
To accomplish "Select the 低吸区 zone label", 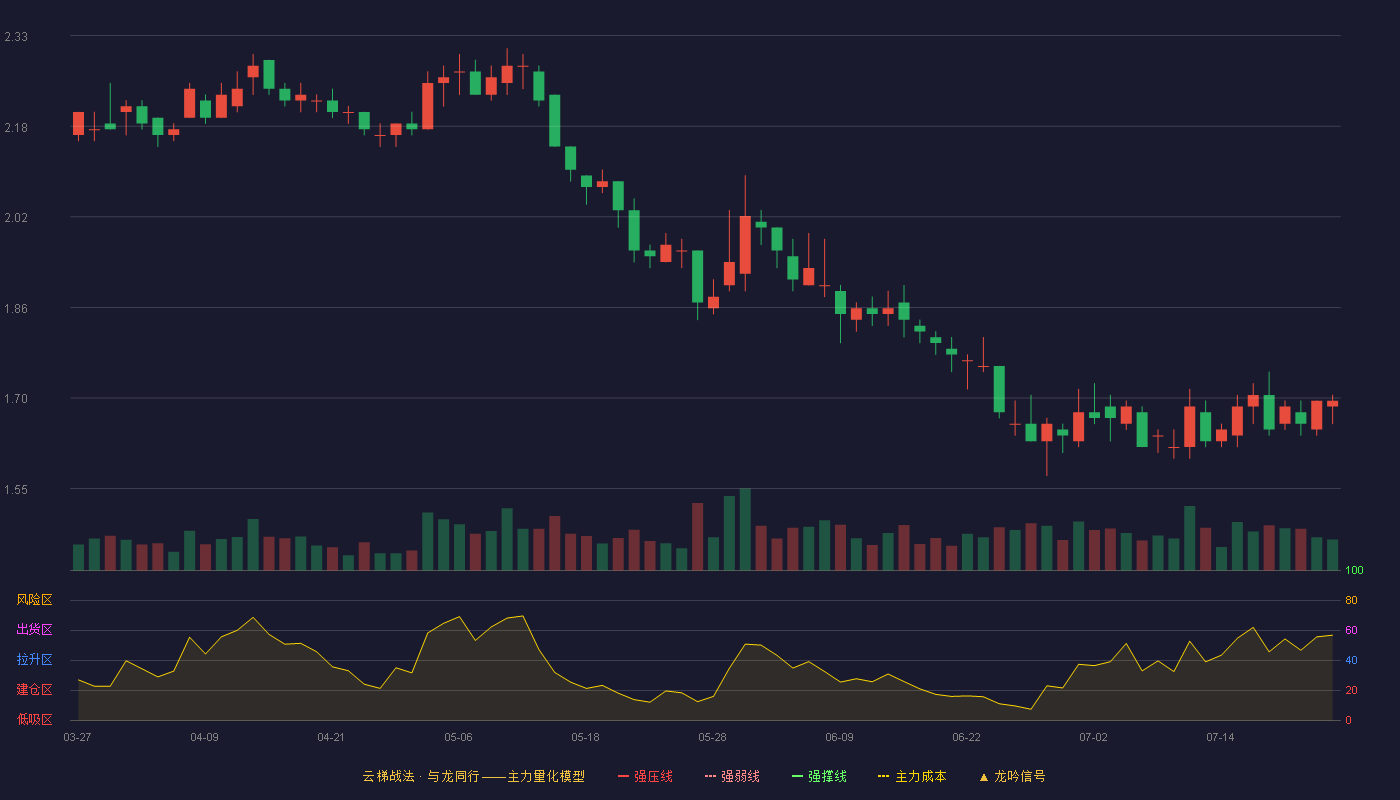I will coord(34,720).
